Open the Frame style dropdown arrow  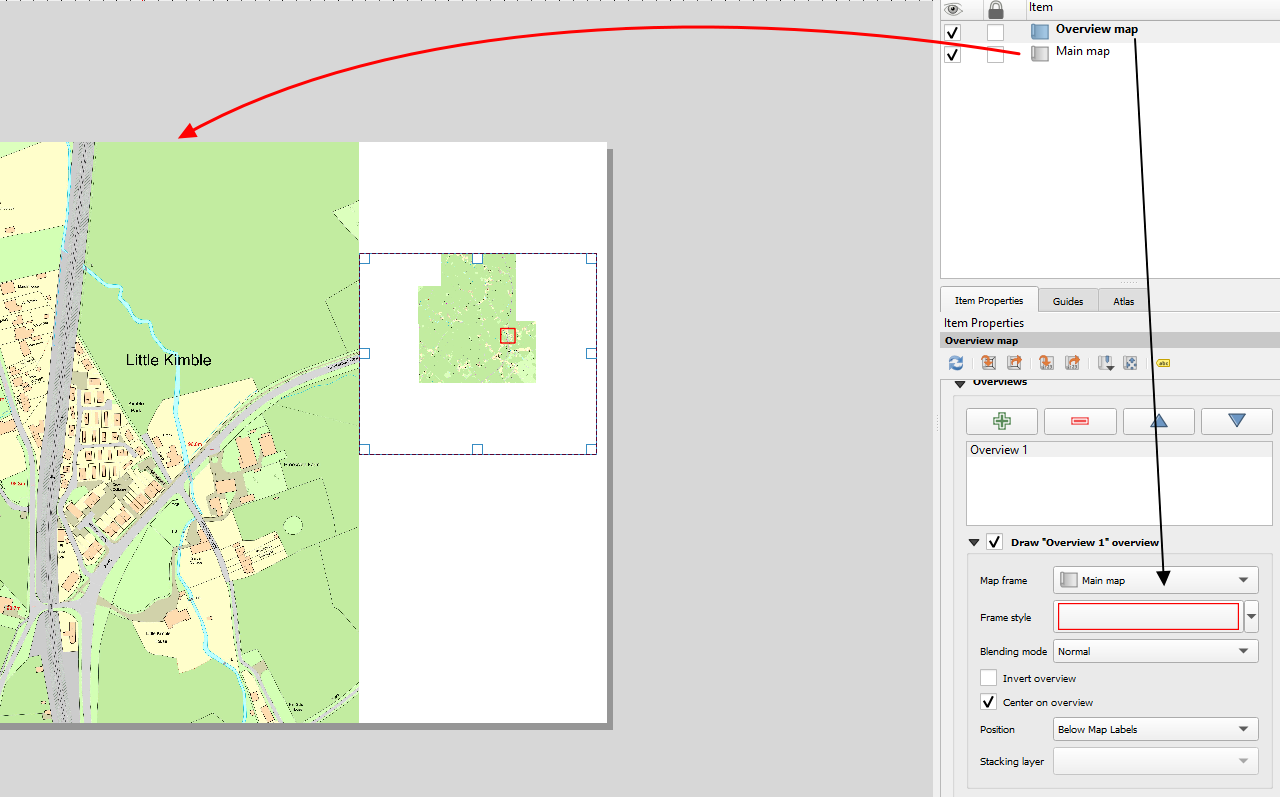coord(1251,617)
